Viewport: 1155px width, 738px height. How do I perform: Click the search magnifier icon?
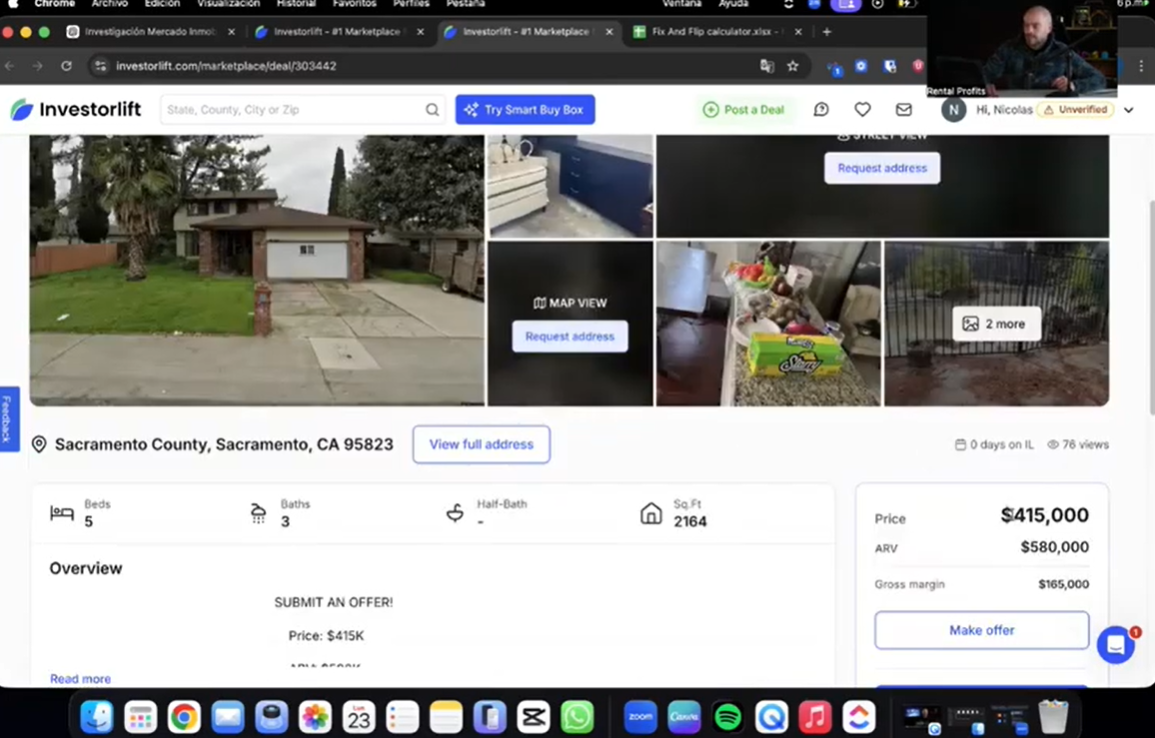(x=432, y=110)
